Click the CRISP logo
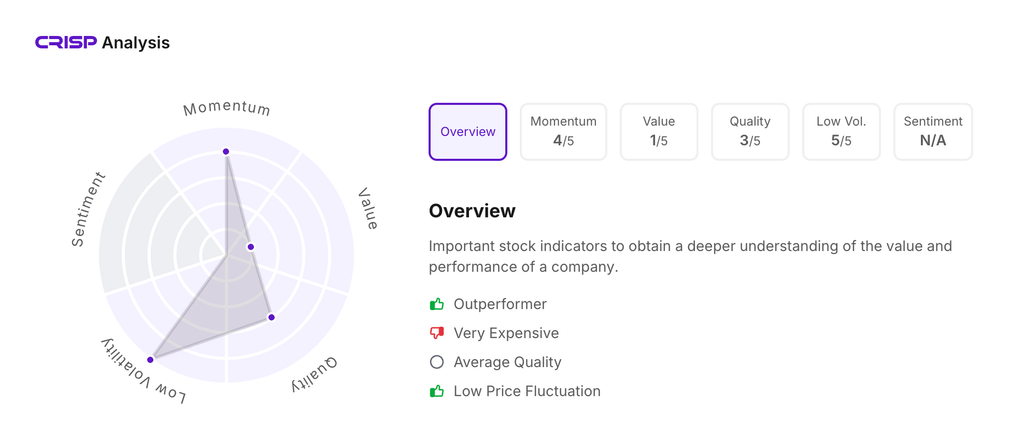This screenshot has width=1024, height=444. point(66,42)
